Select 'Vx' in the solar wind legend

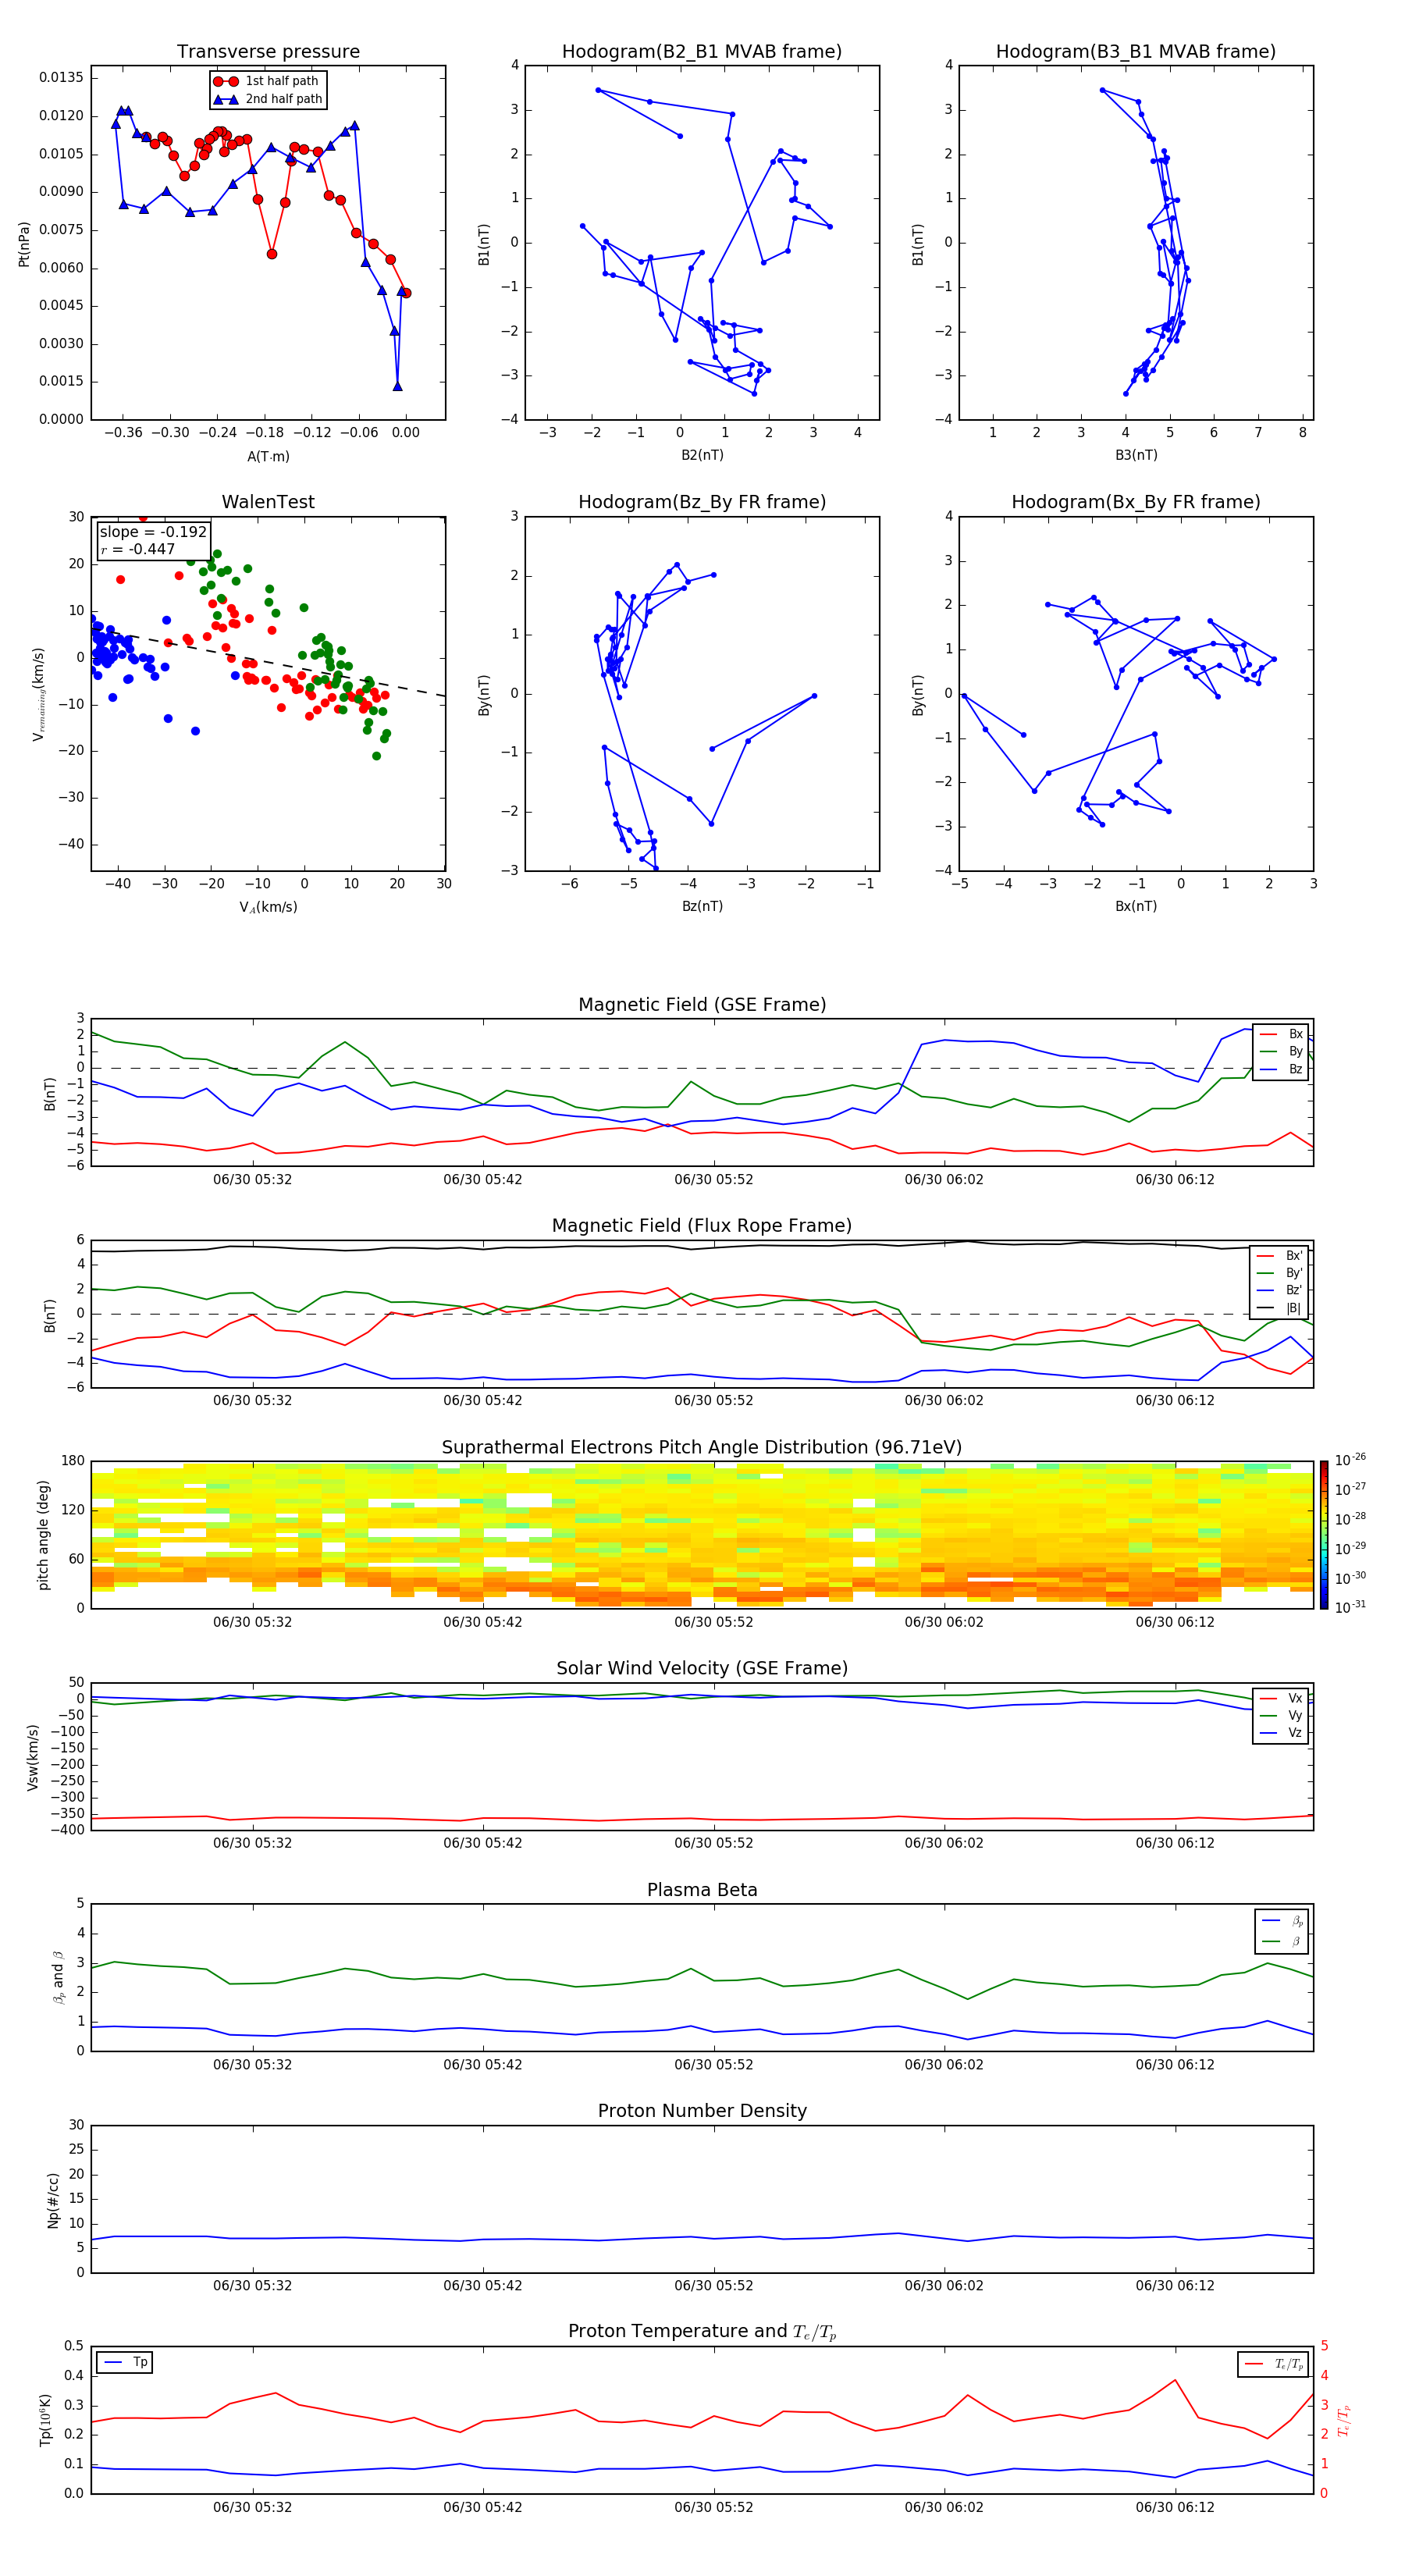coord(1282,1698)
